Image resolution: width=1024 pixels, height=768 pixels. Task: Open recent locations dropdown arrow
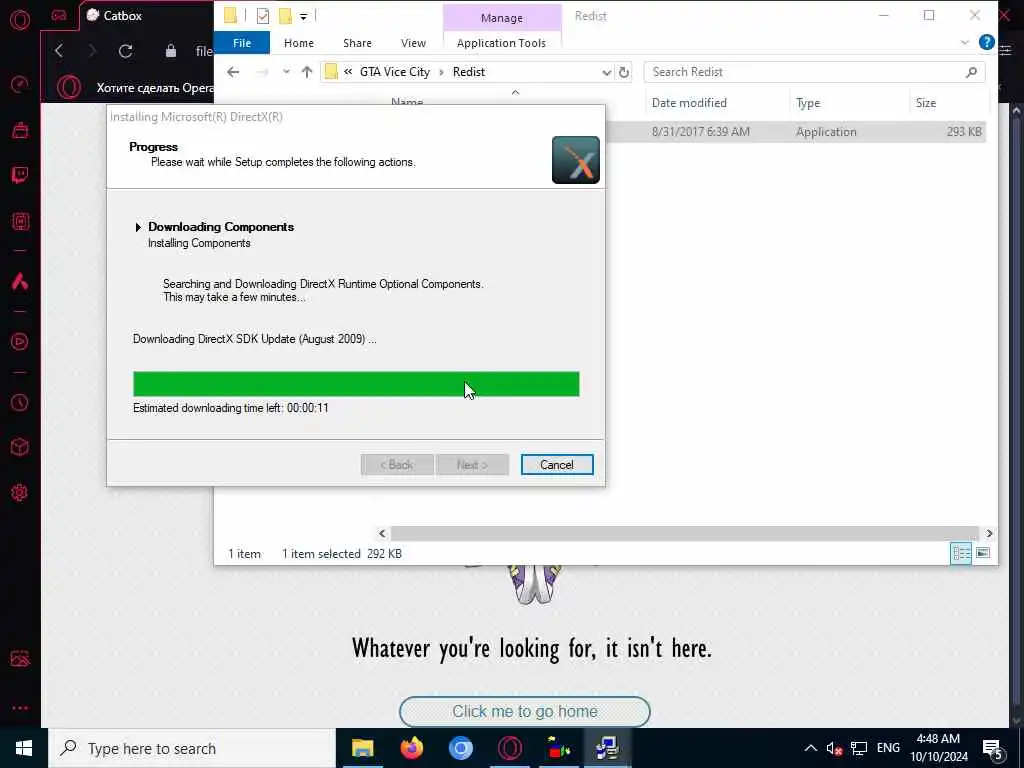tap(286, 72)
